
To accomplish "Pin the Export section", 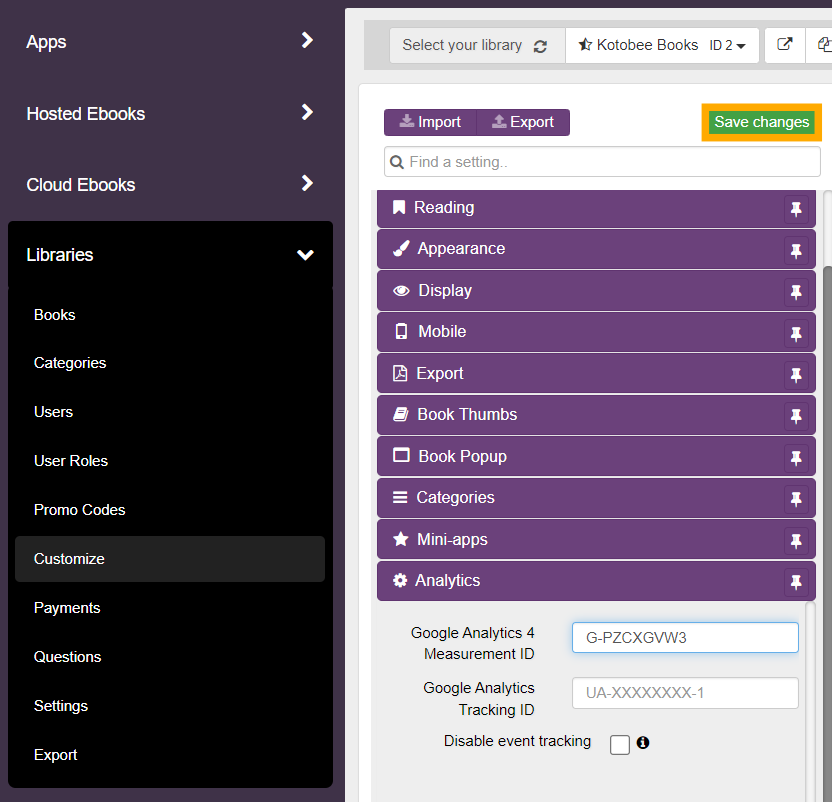I will tap(796, 375).
